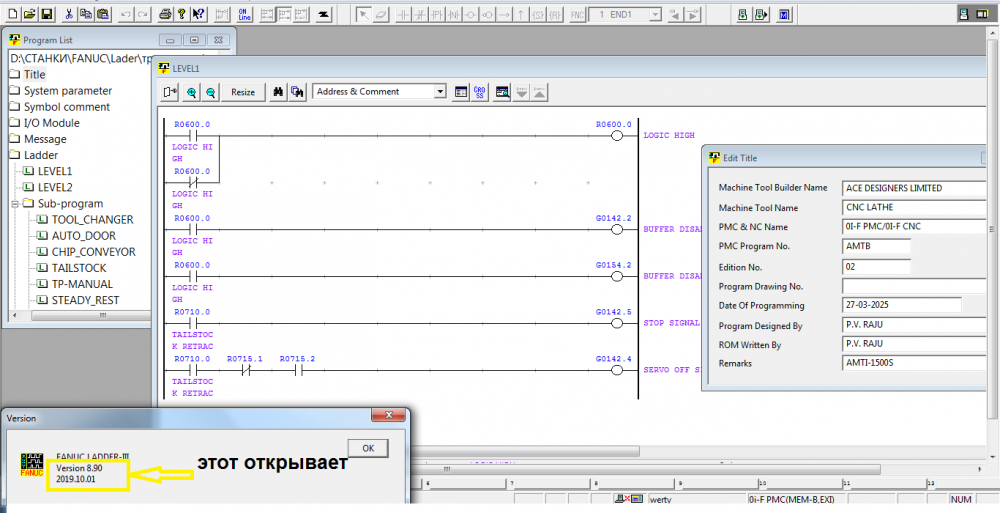
Task: Activate the context help pointer icon
Action: [x=198, y=13]
